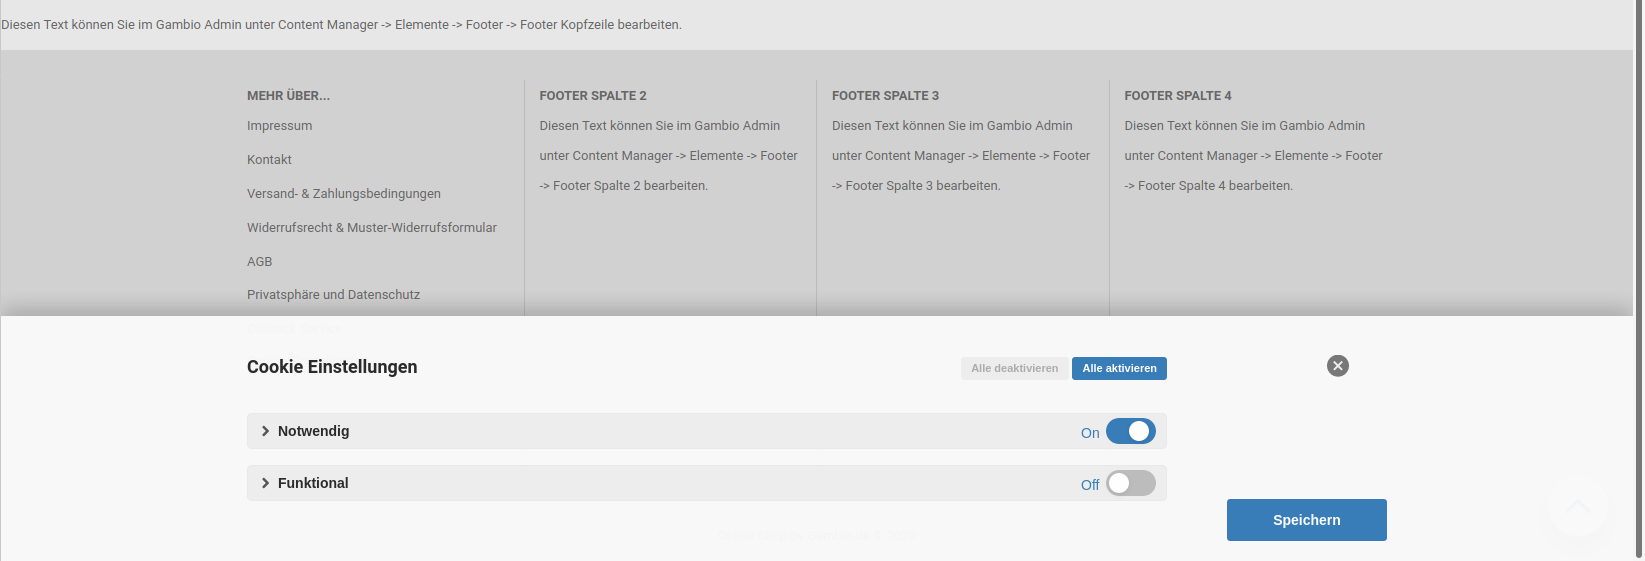Open the Kontakt footer link
This screenshot has height=561, width=1645.
click(x=269, y=160)
